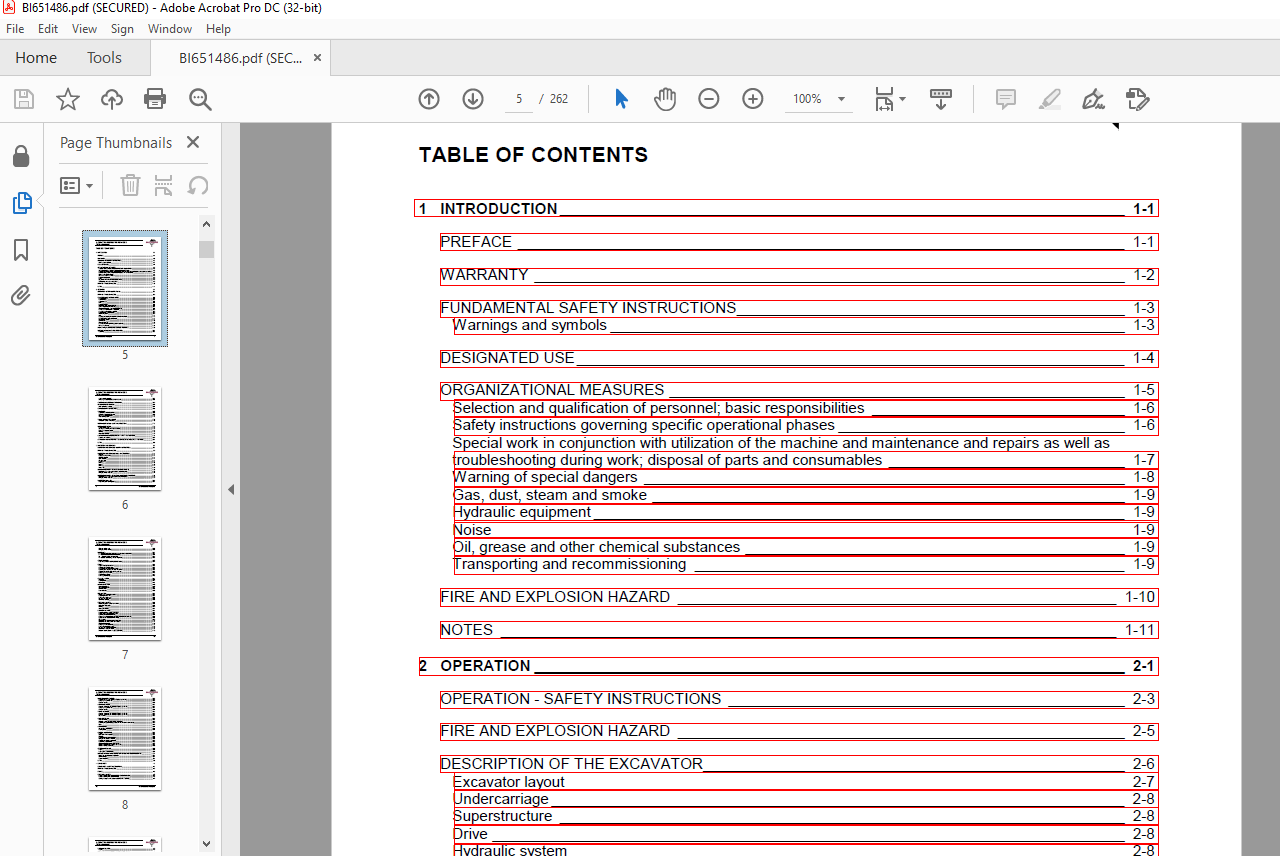Print the document with the printer icon
The image size is (1280, 856).
tap(155, 99)
